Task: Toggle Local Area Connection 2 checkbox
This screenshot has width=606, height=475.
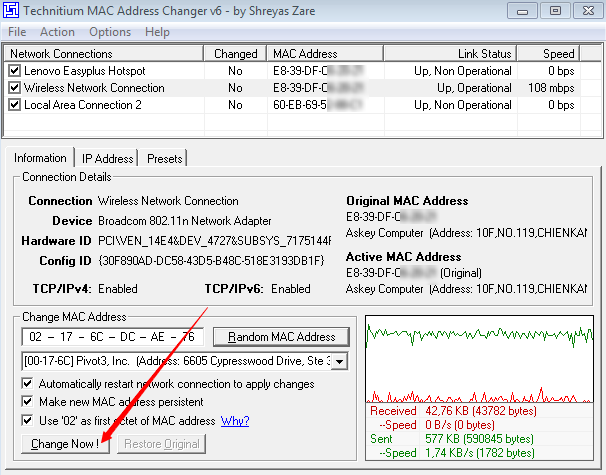Action: click(x=15, y=105)
